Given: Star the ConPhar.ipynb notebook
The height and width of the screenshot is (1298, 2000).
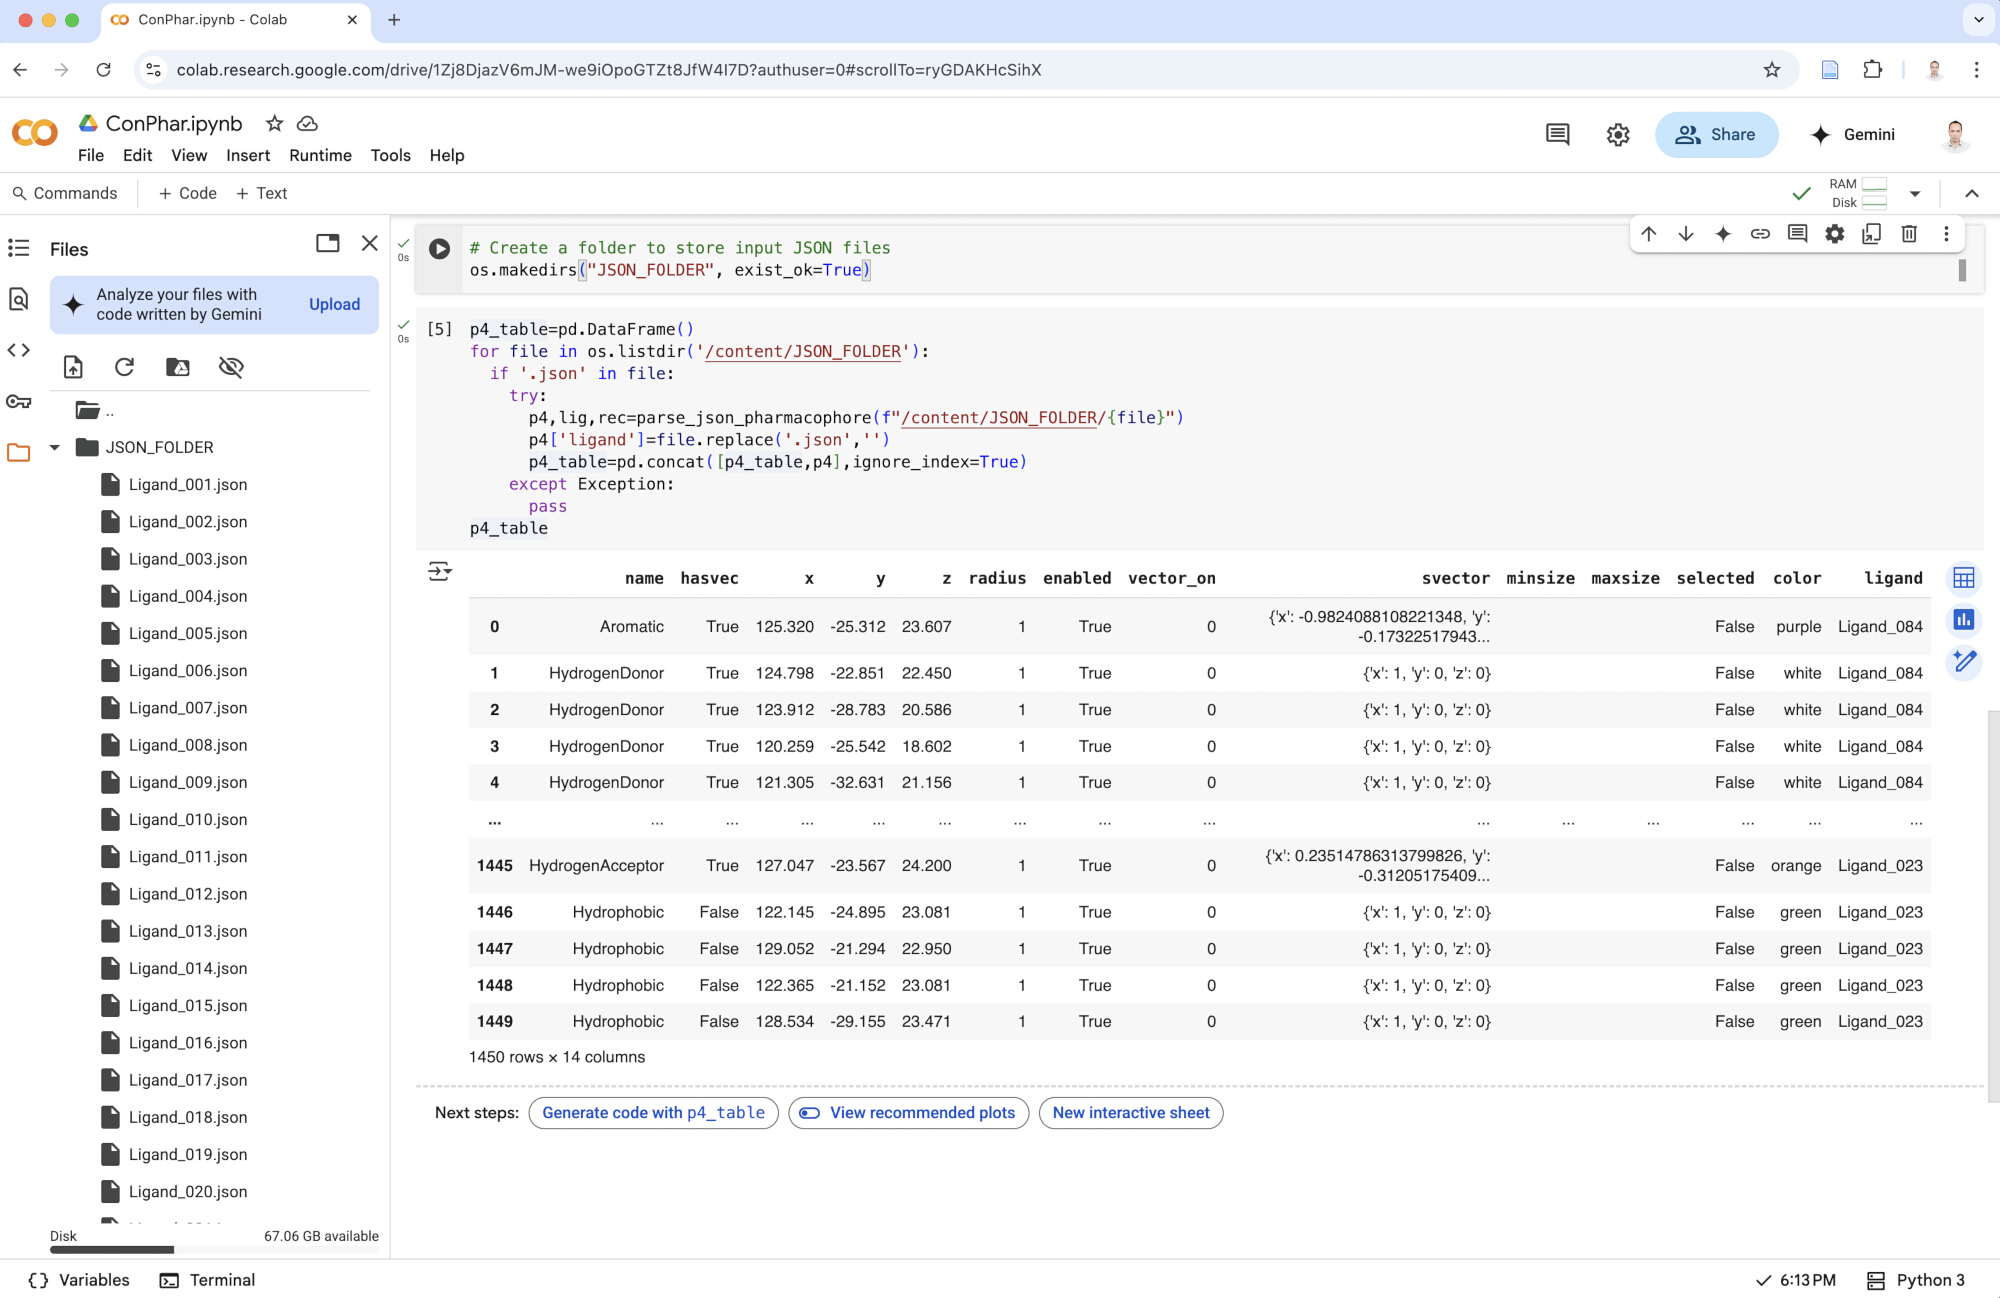Looking at the screenshot, I should click(x=274, y=123).
